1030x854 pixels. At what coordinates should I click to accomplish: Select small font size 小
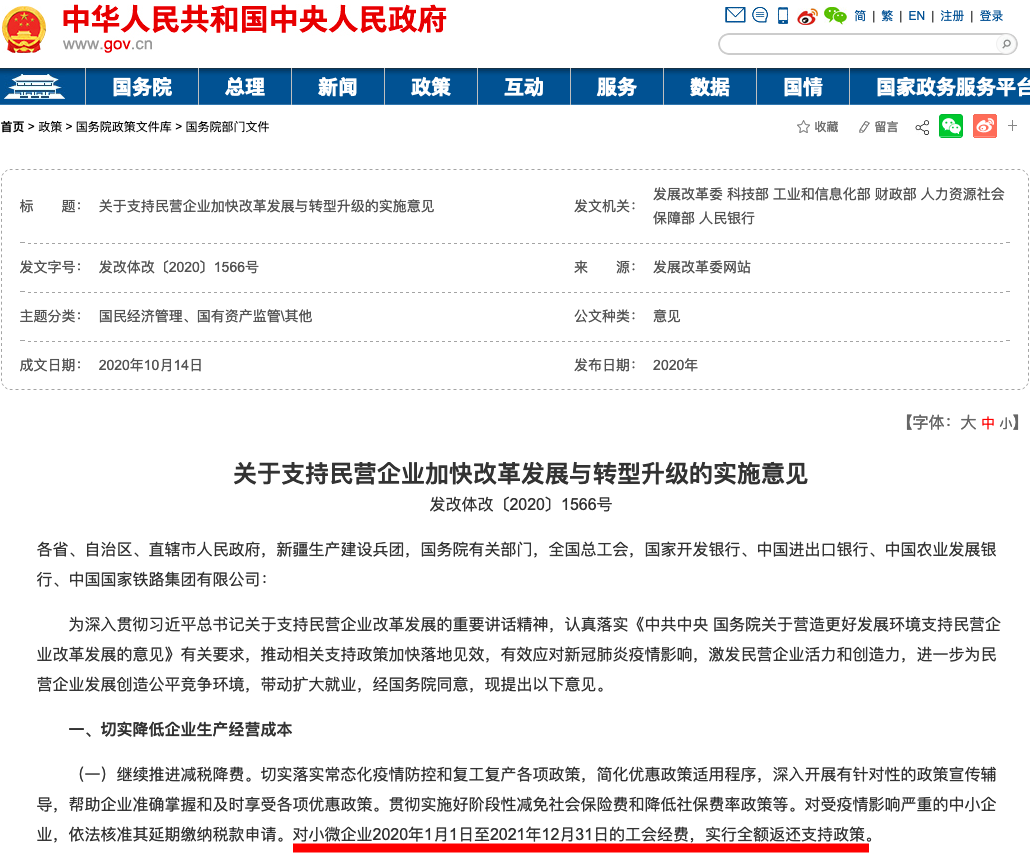1005,423
